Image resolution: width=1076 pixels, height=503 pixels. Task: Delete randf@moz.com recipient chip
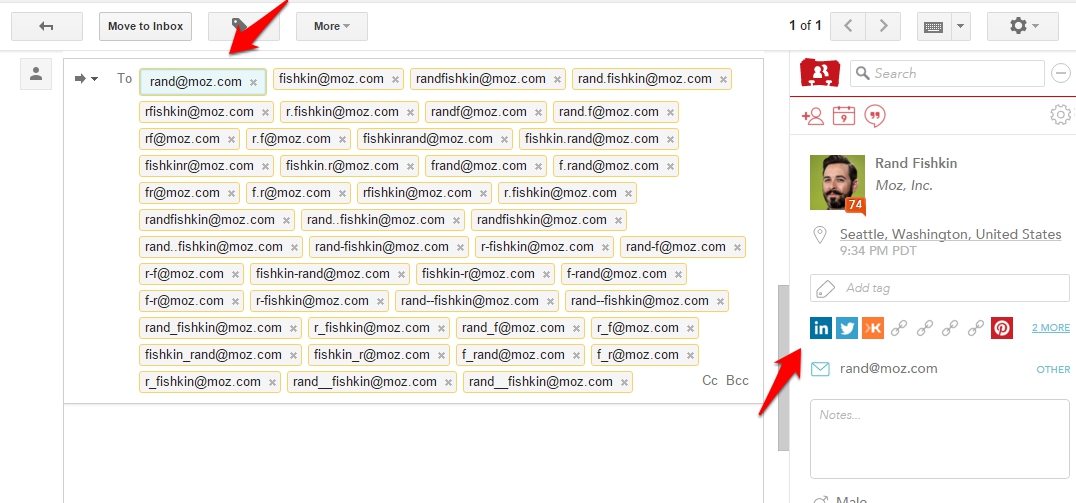[538, 112]
